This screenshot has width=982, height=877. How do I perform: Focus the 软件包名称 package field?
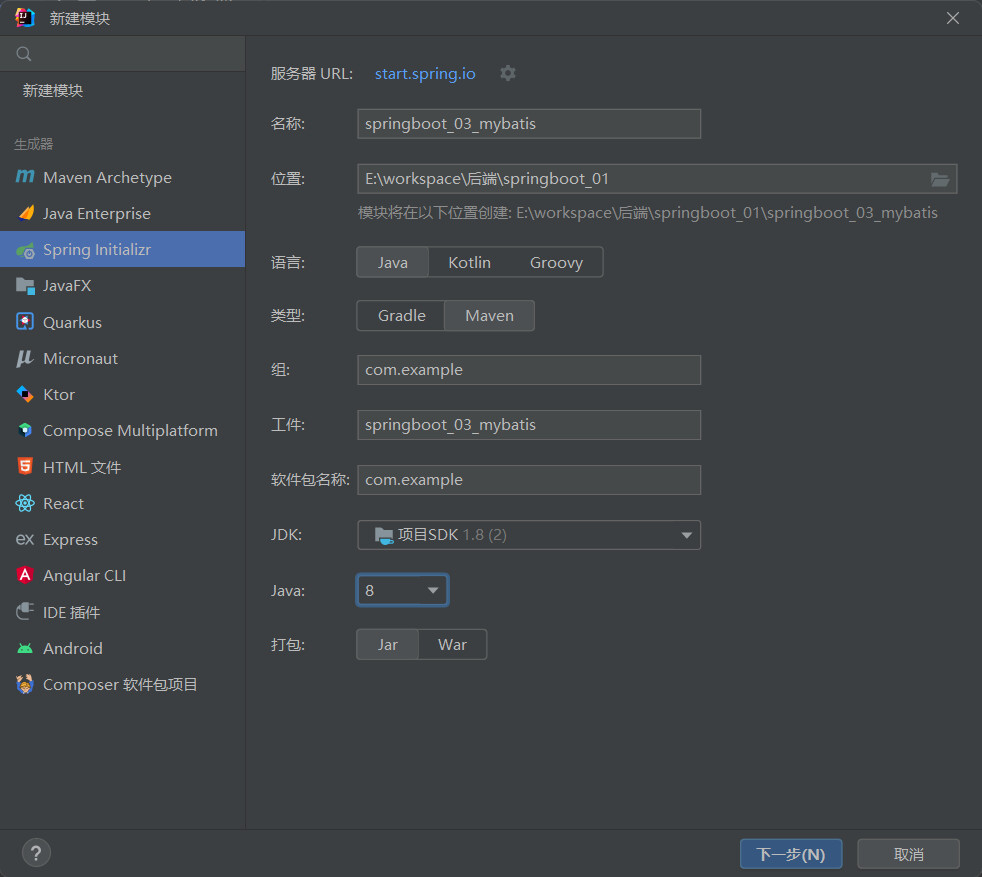tap(529, 480)
